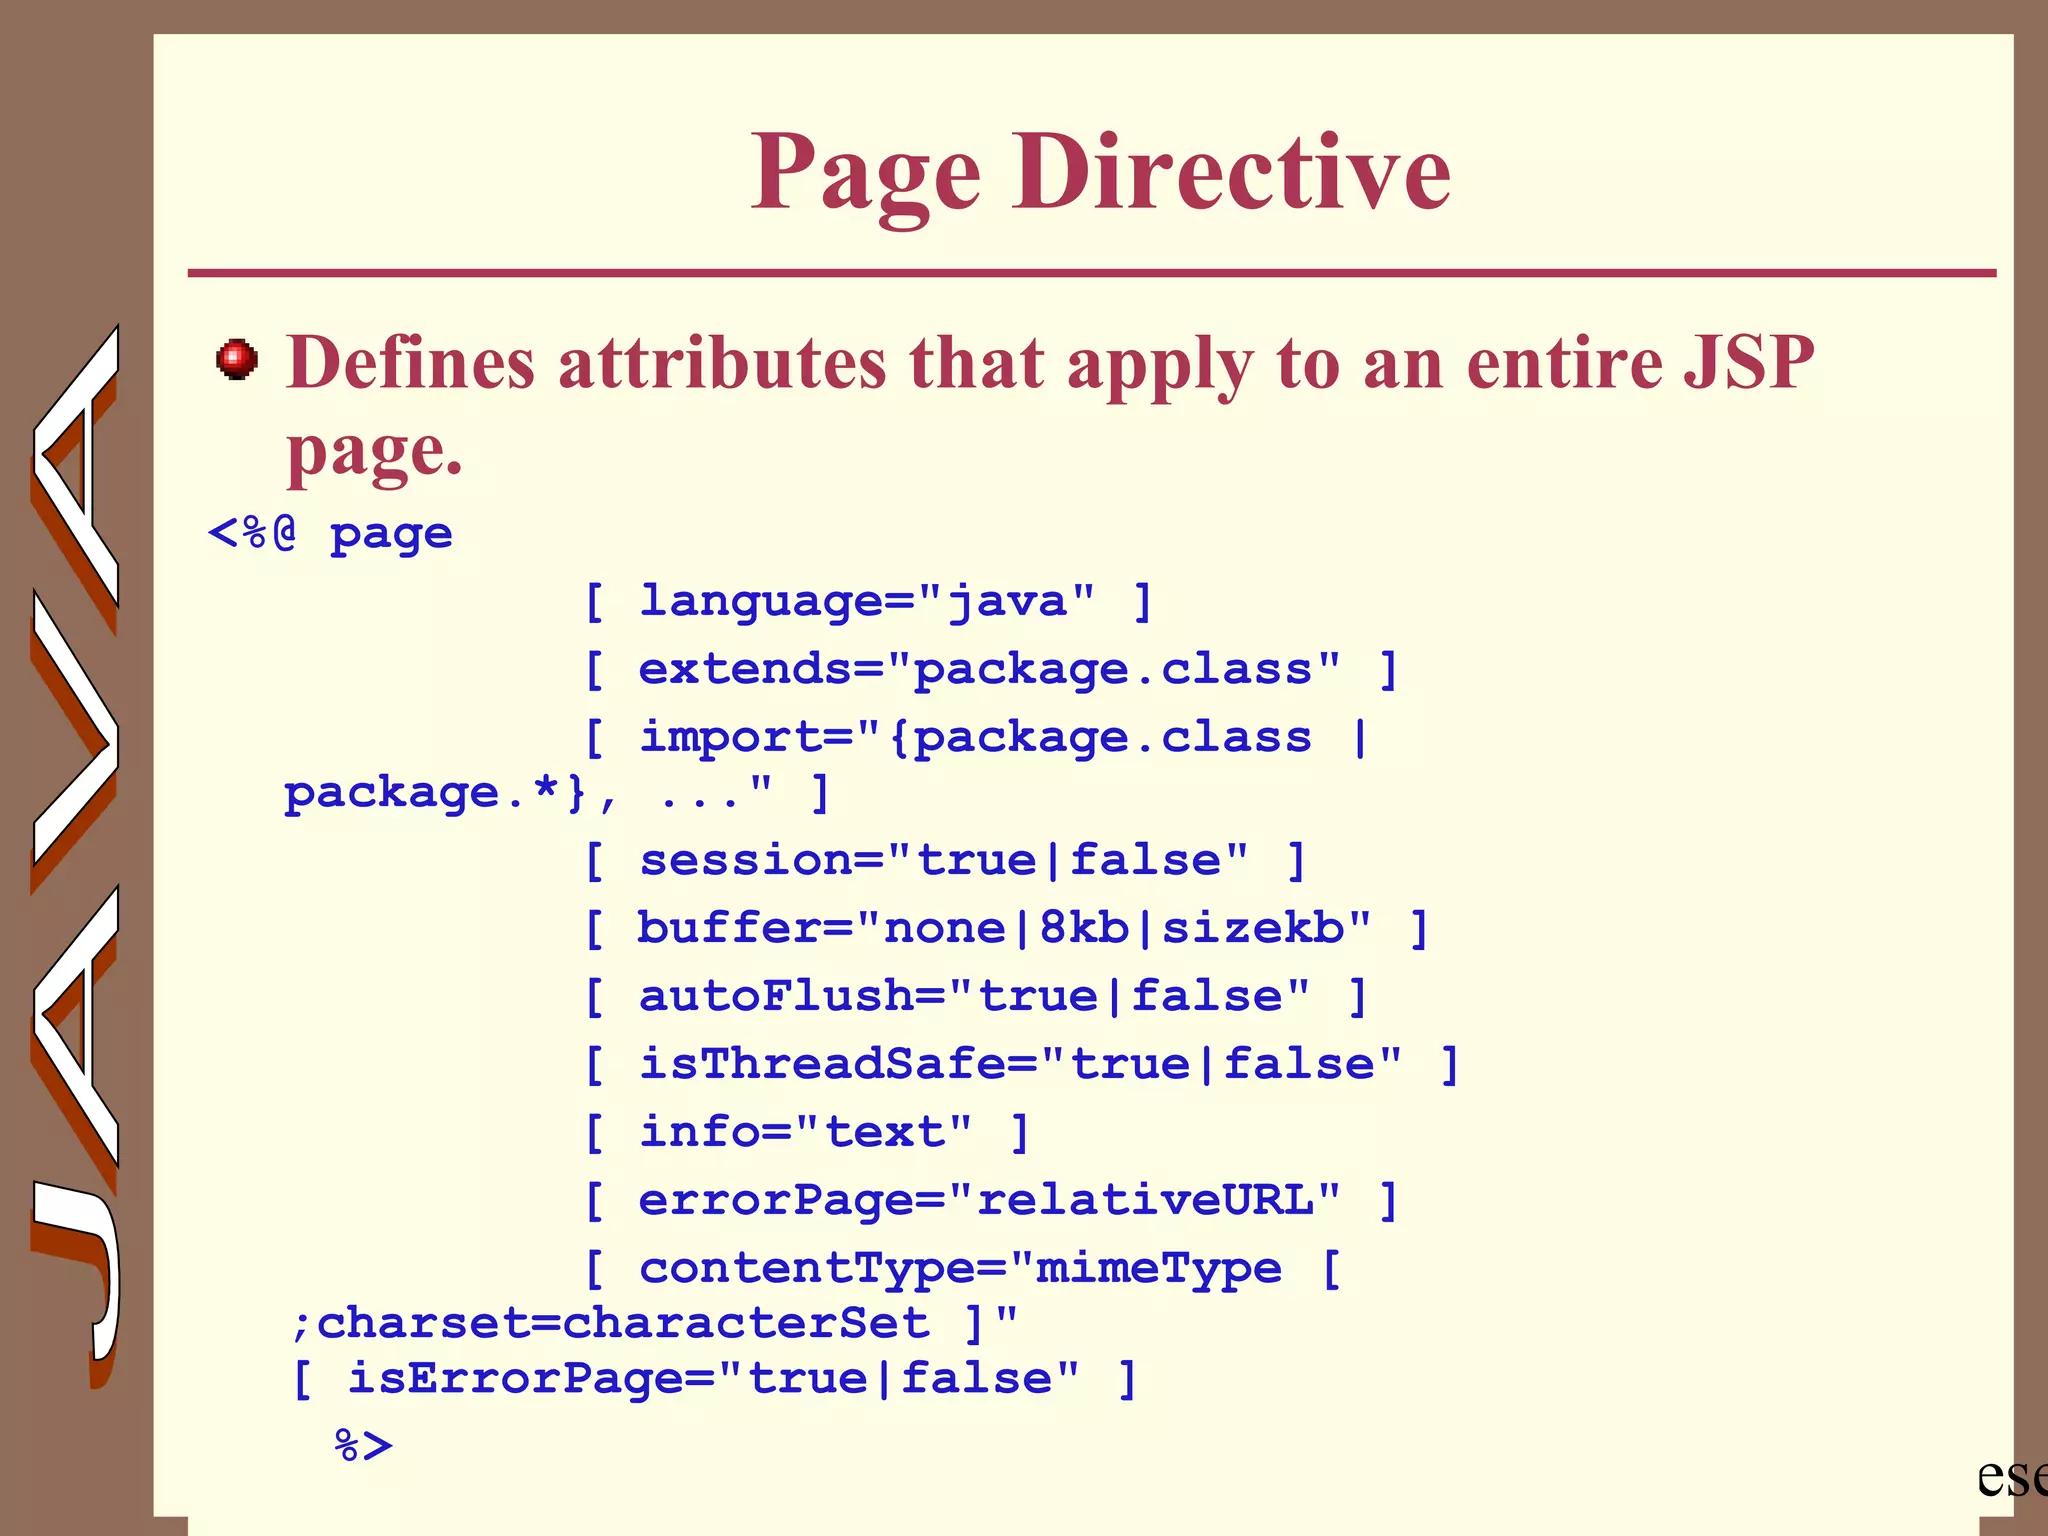Click the ';charset=characterSet ]"' line
Screen dimensions: 2048x1536
[654, 1325]
